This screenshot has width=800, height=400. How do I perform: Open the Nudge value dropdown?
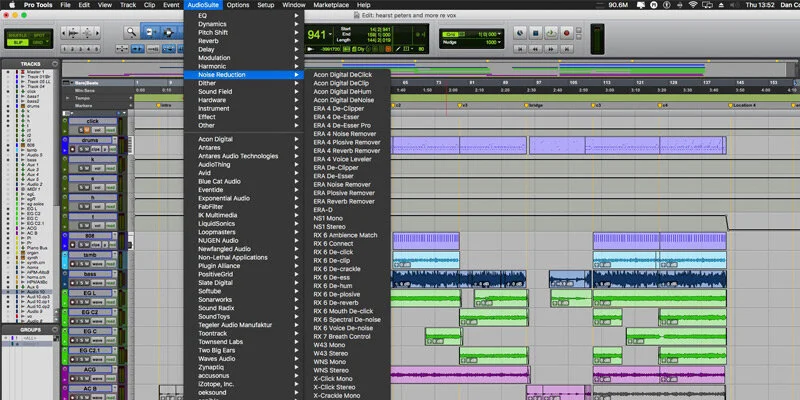point(499,42)
